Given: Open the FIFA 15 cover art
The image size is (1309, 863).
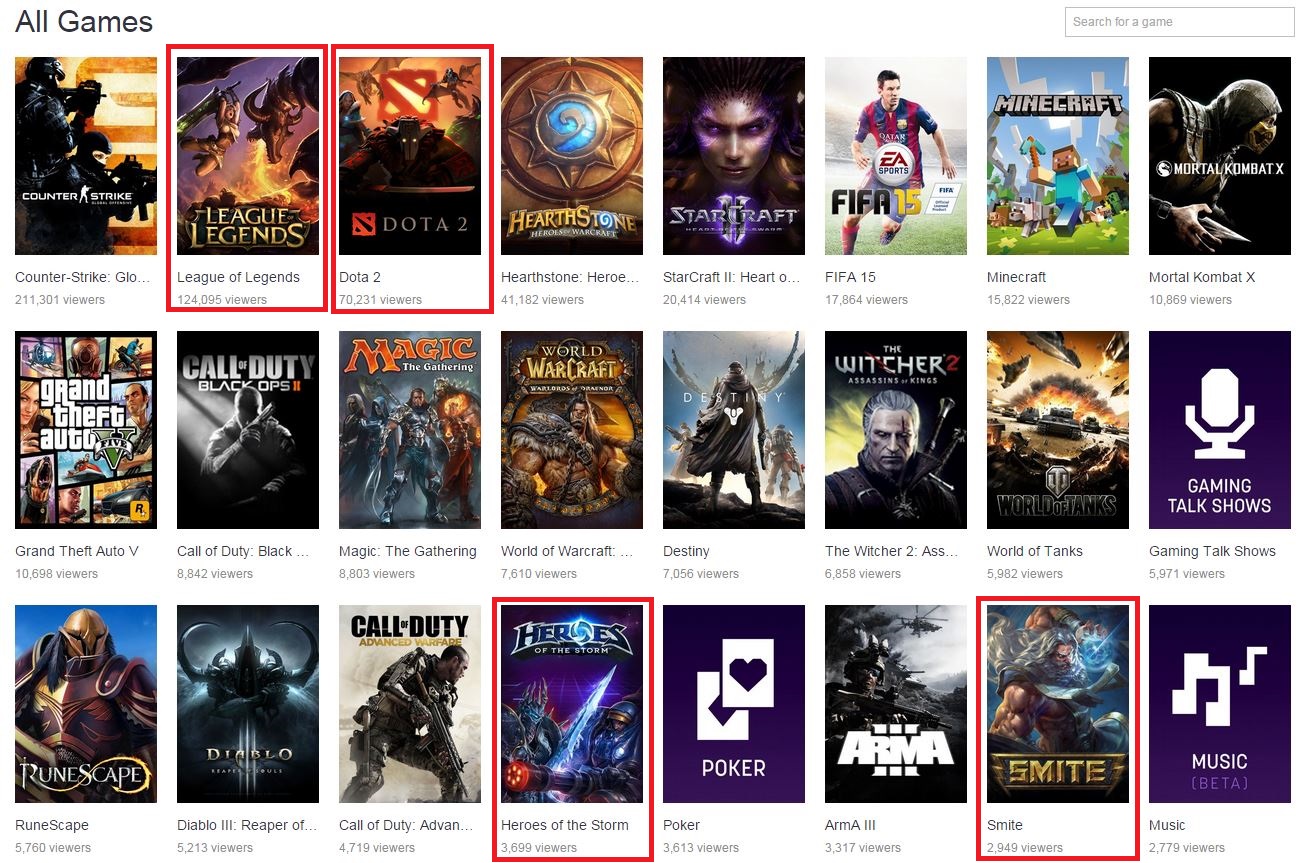Looking at the screenshot, I should click(x=896, y=156).
